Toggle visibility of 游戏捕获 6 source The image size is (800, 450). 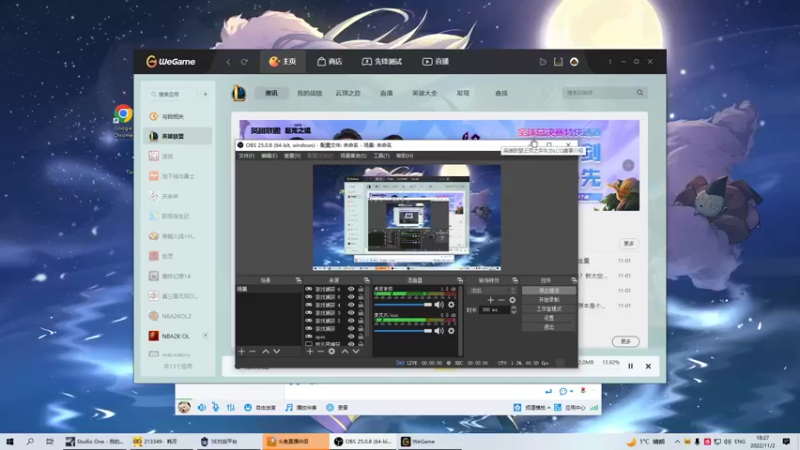(x=351, y=289)
